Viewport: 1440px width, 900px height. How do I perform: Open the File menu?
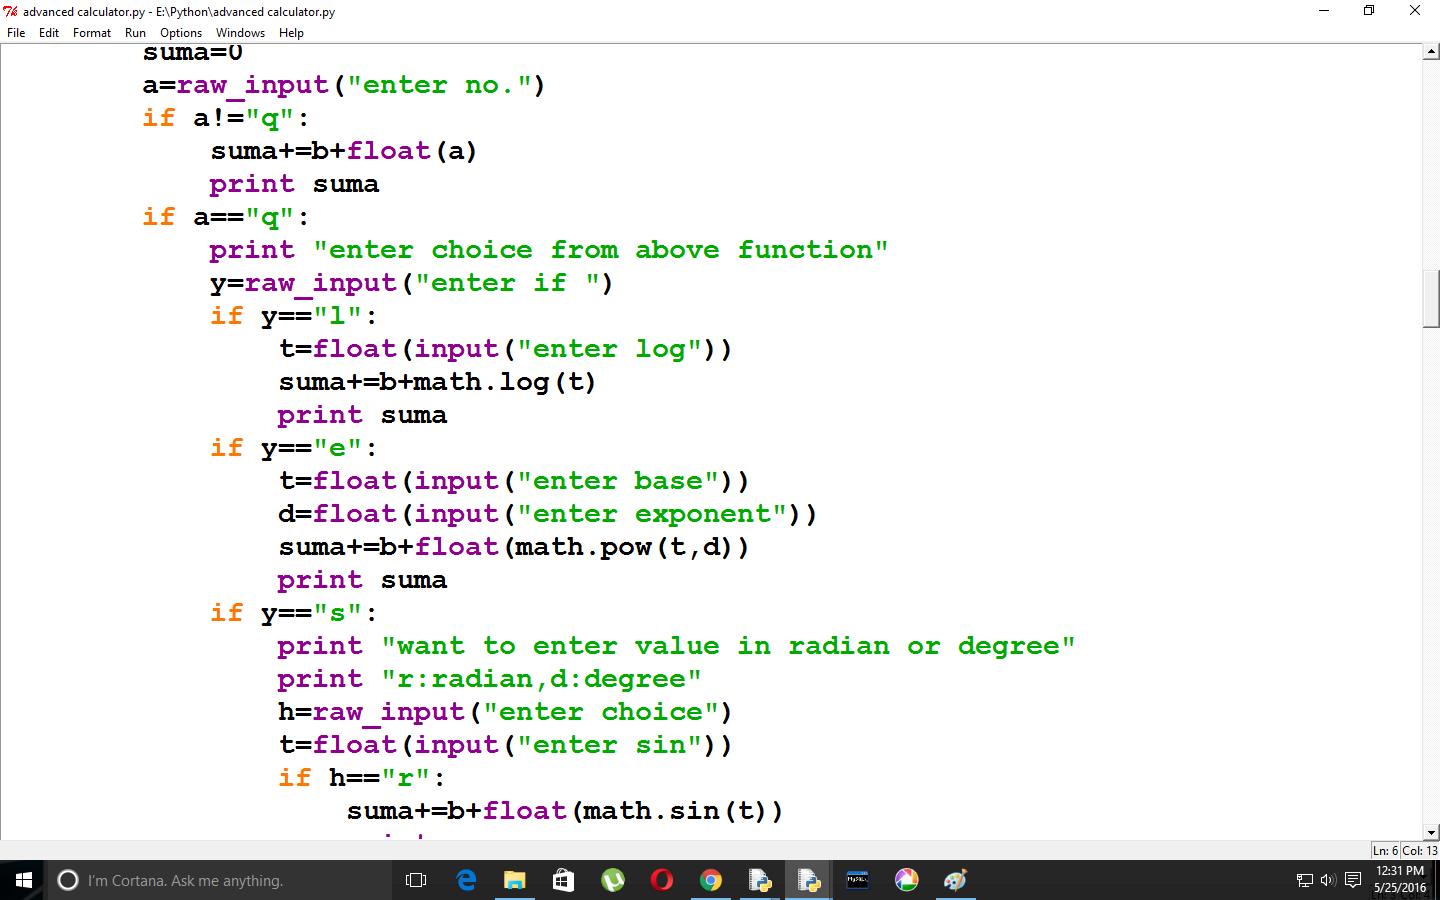16,33
